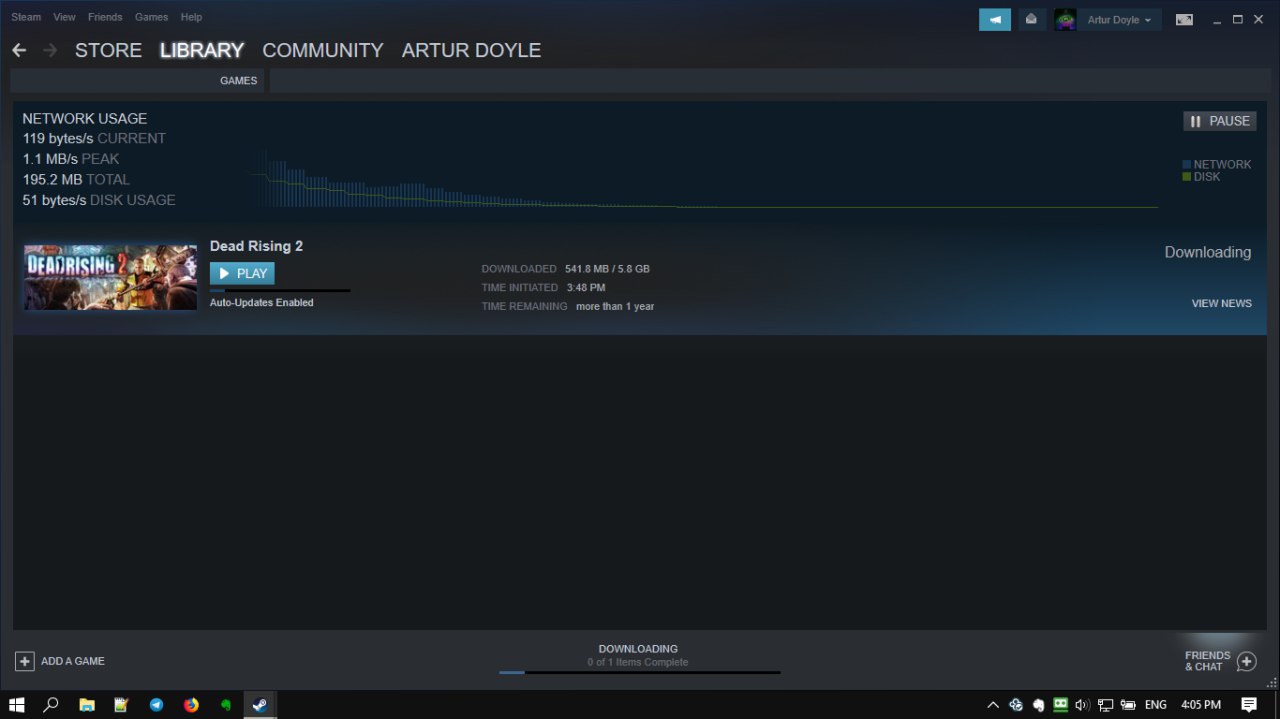Image resolution: width=1280 pixels, height=719 pixels.
Task: Click the Friends & Chat plus icon
Action: [x=1246, y=661]
